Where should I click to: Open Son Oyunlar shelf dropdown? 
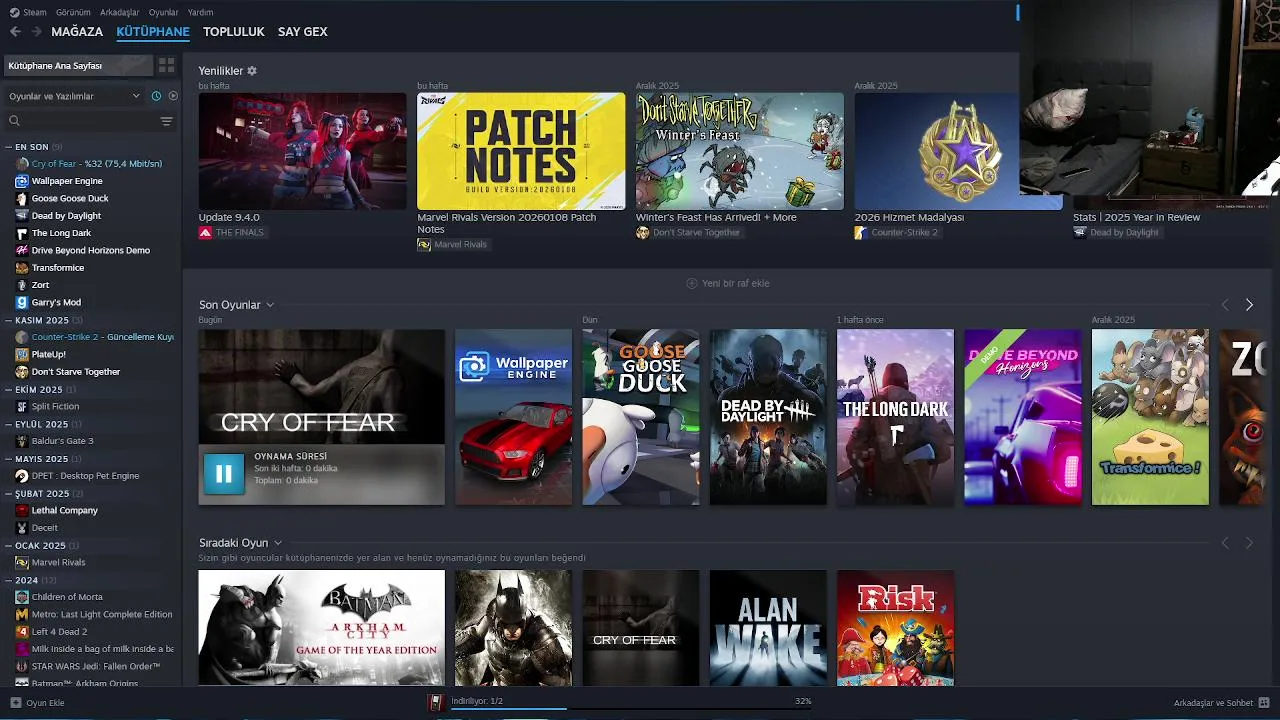point(270,305)
